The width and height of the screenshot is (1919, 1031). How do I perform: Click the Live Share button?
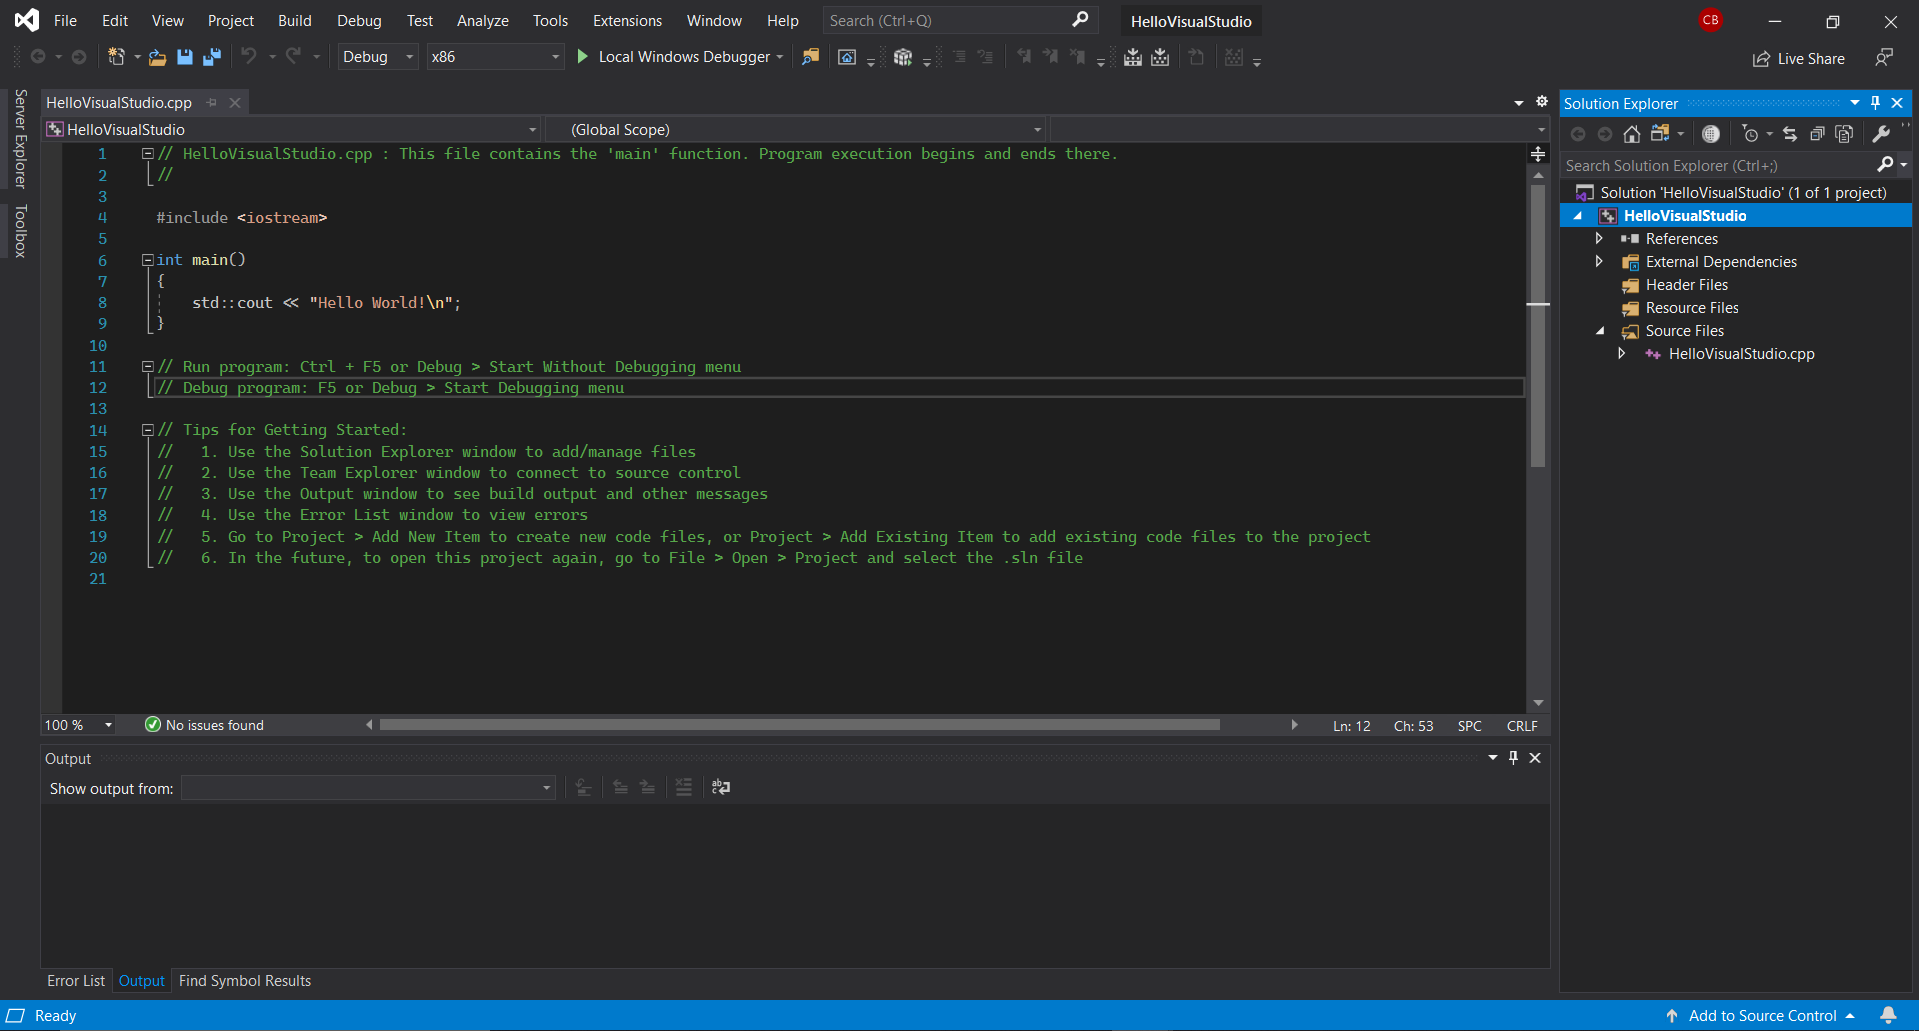click(1799, 59)
